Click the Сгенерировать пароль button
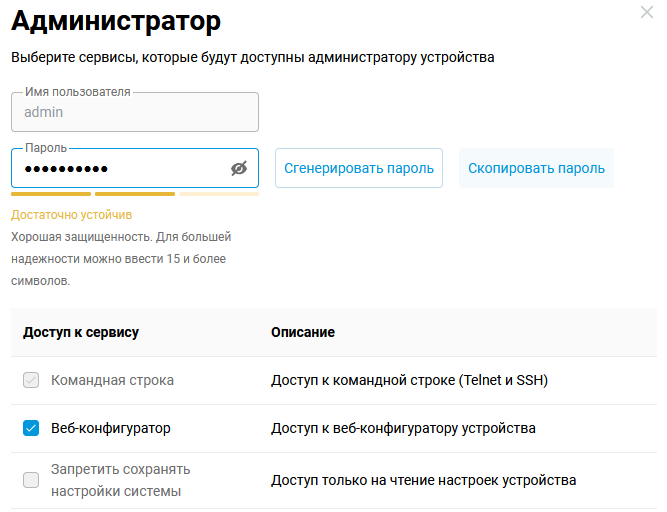This screenshot has width=667, height=512. click(x=359, y=169)
